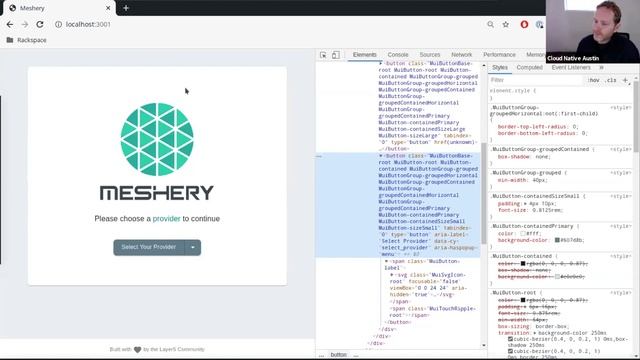Select the Computed pane tab
Image resolution: width=640 pixels, height=360 pixels.
(x=529, y=68)
